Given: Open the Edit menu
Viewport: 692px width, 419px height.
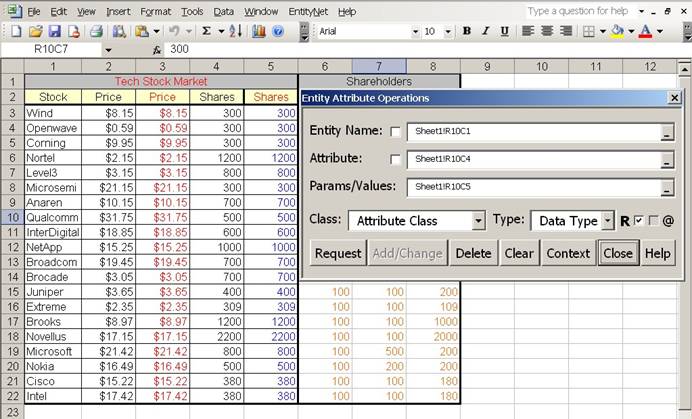Looking at the screenshot, I should [x=59, y=12].
